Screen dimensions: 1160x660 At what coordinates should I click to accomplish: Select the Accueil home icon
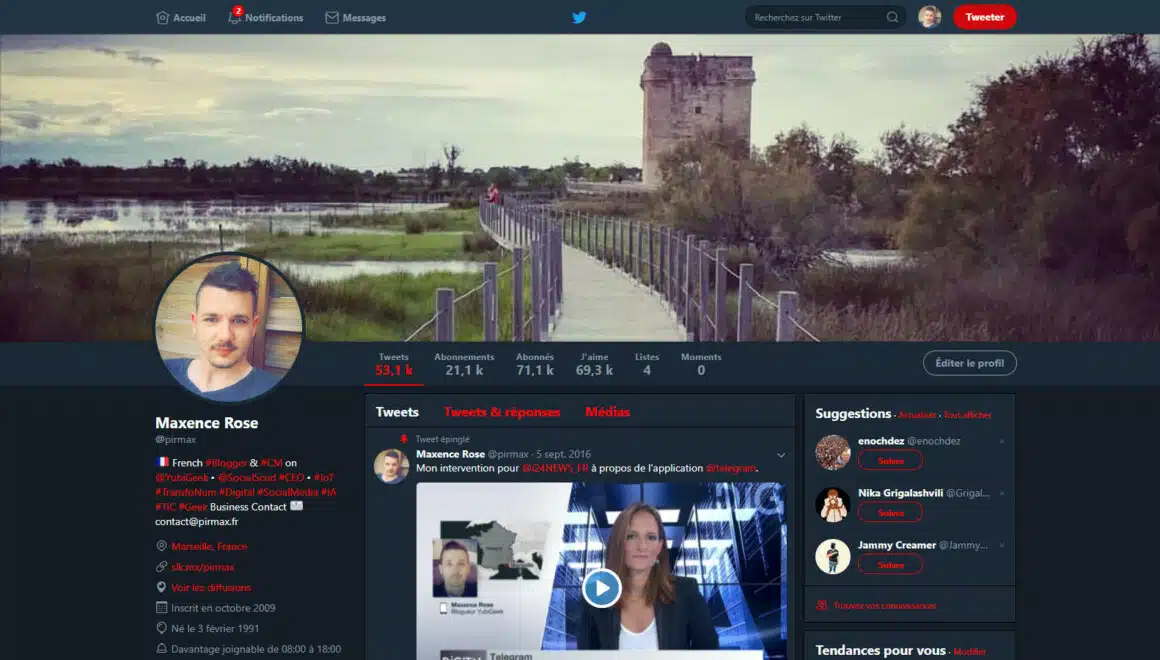pyautogui.click(x=162, y=17)
